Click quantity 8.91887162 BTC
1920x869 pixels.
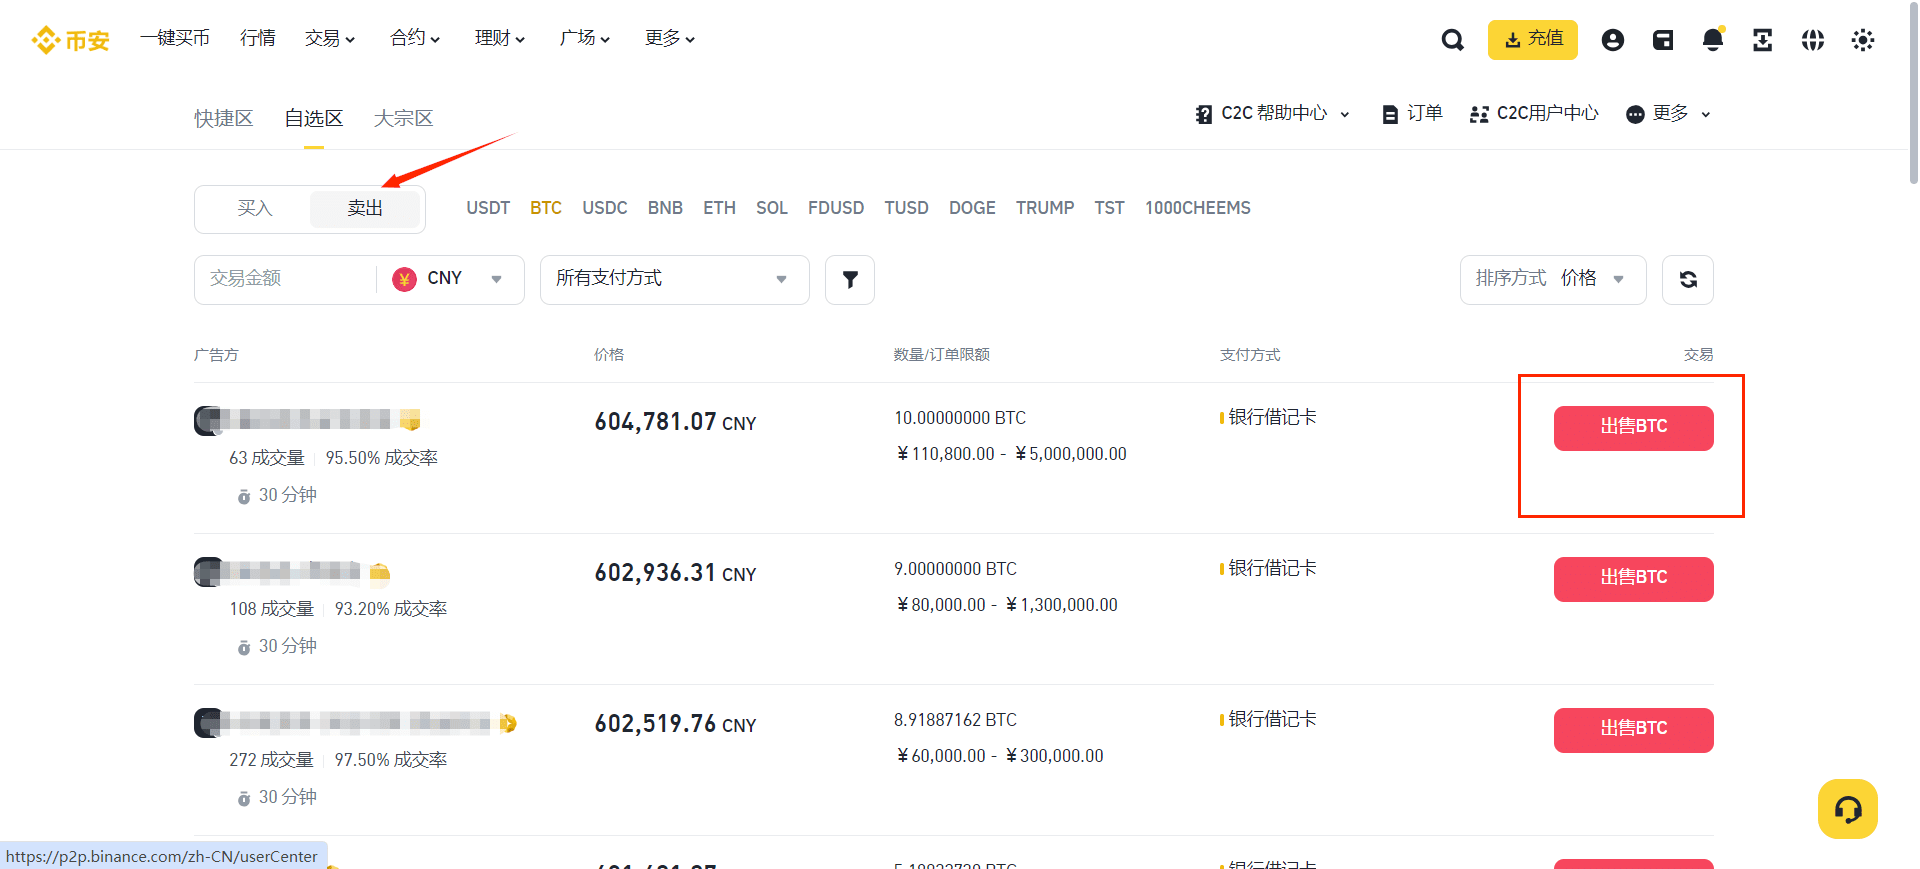pos(955,720)
